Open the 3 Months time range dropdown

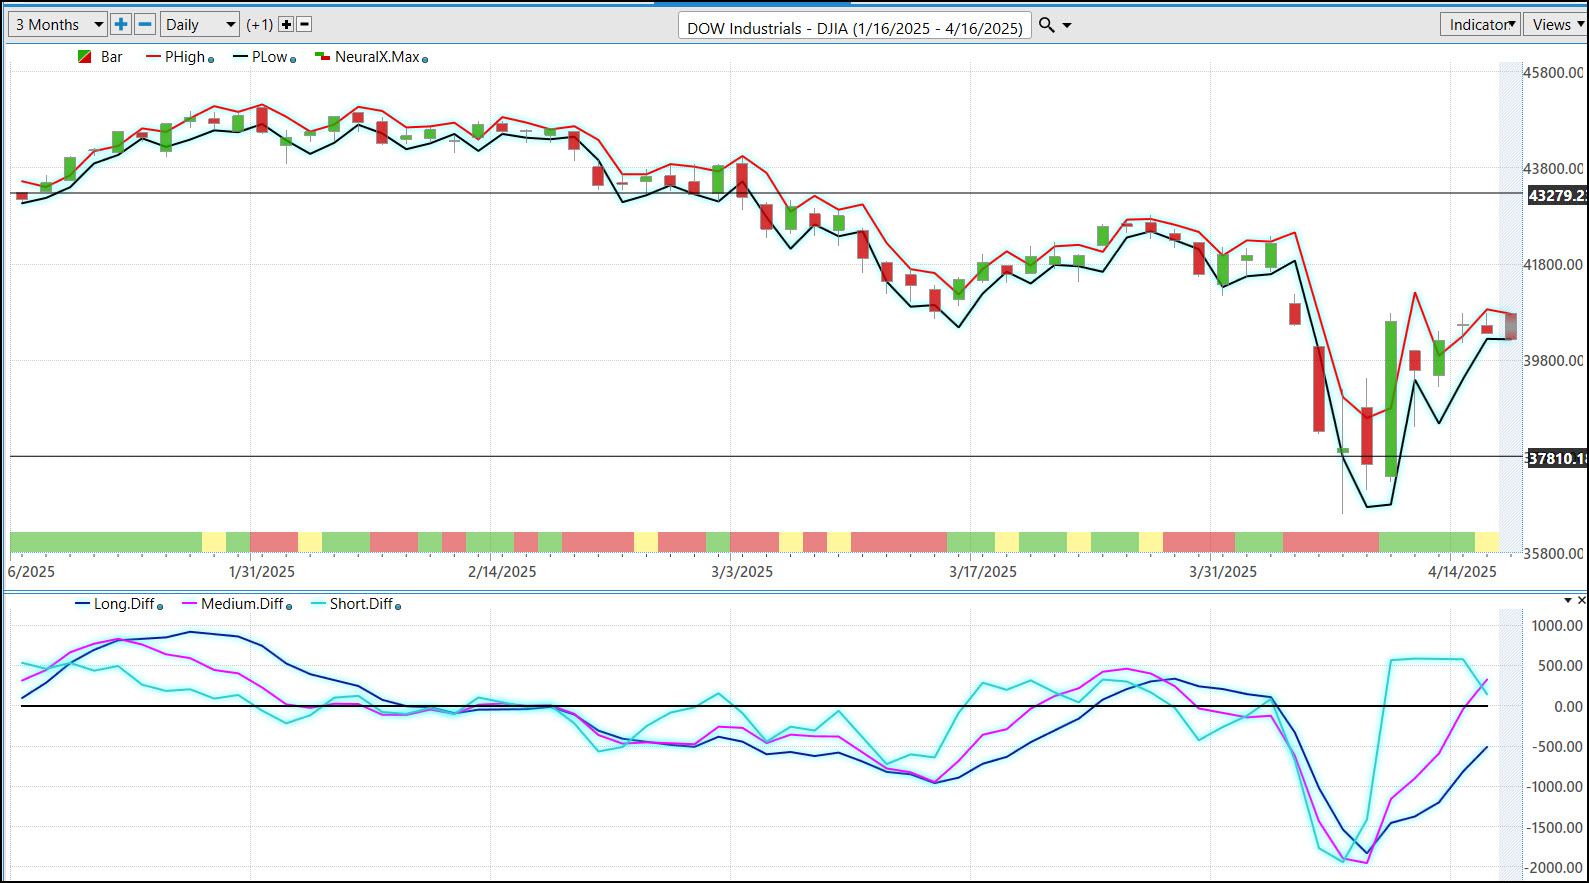pyautogui.click(x=59, y=24)
